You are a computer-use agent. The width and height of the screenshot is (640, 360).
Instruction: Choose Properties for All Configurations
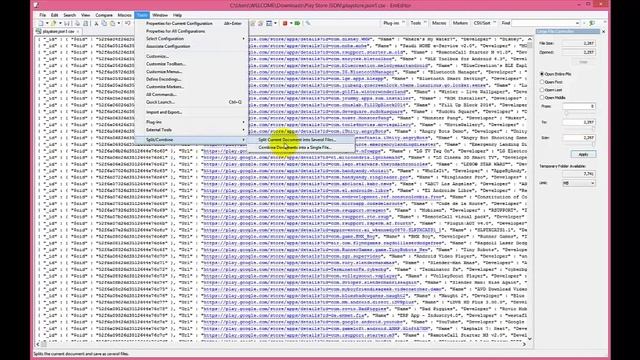(x=192, y=31)
